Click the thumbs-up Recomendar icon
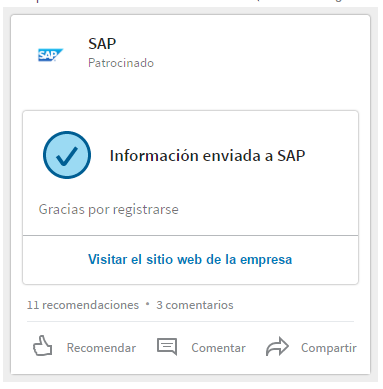 43,346
